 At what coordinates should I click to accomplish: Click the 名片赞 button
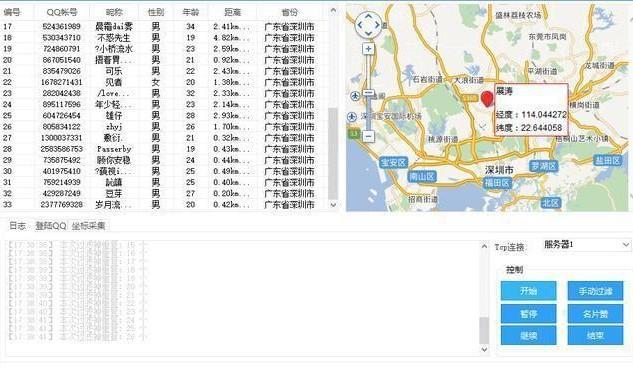pos(595,314)
